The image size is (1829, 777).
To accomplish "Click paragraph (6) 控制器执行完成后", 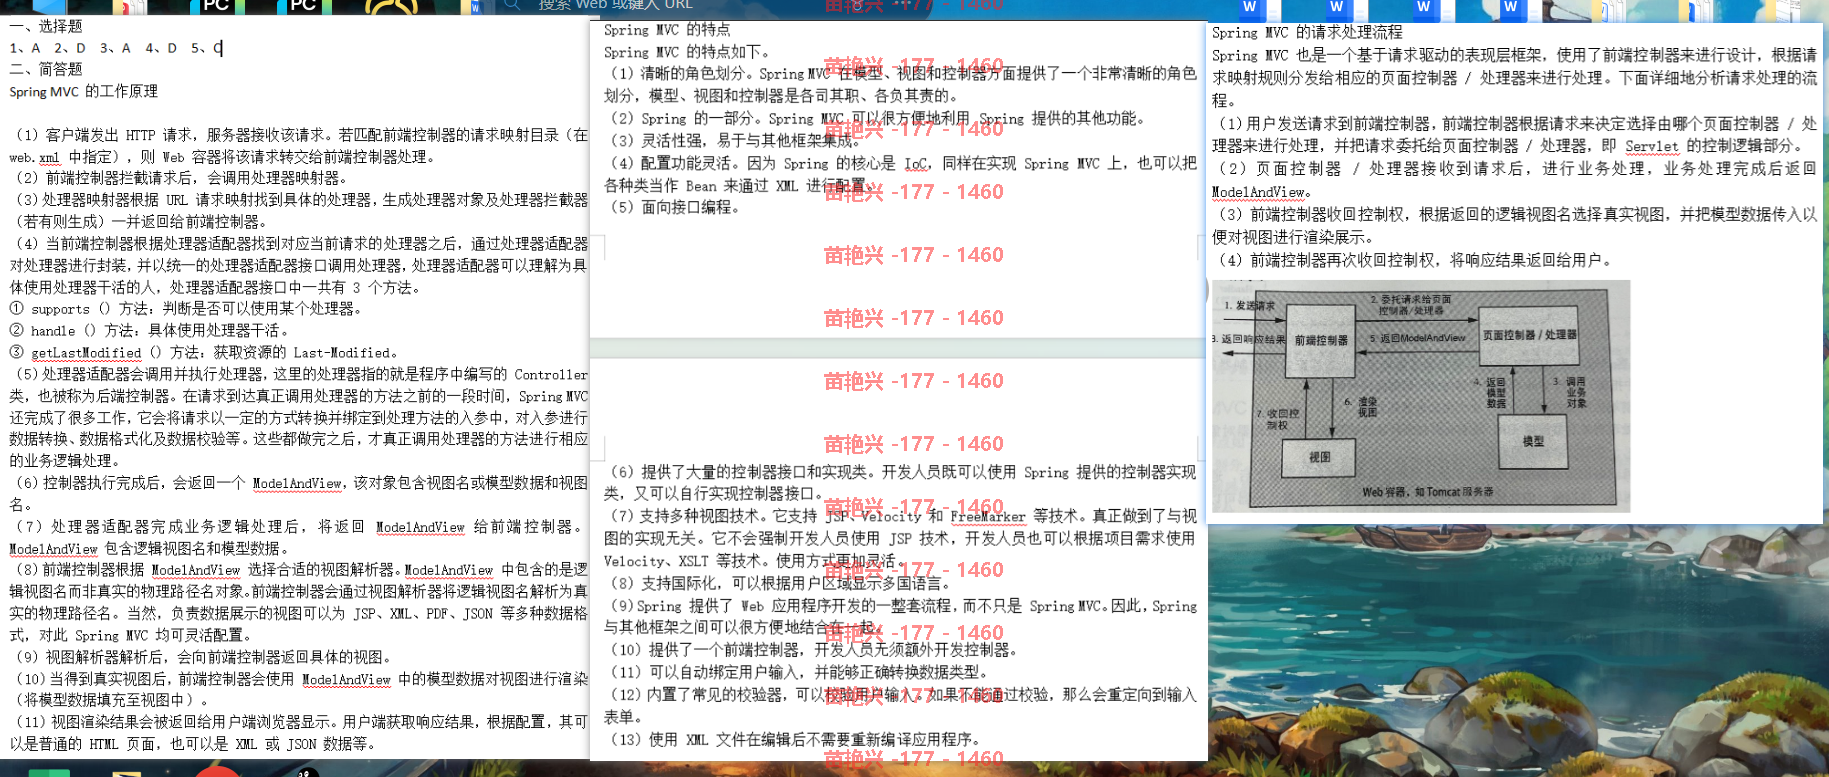I will [299, 494].
